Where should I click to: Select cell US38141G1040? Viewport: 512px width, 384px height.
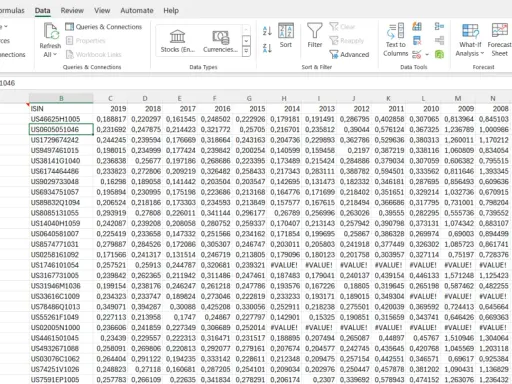click(x=61, y=161)
